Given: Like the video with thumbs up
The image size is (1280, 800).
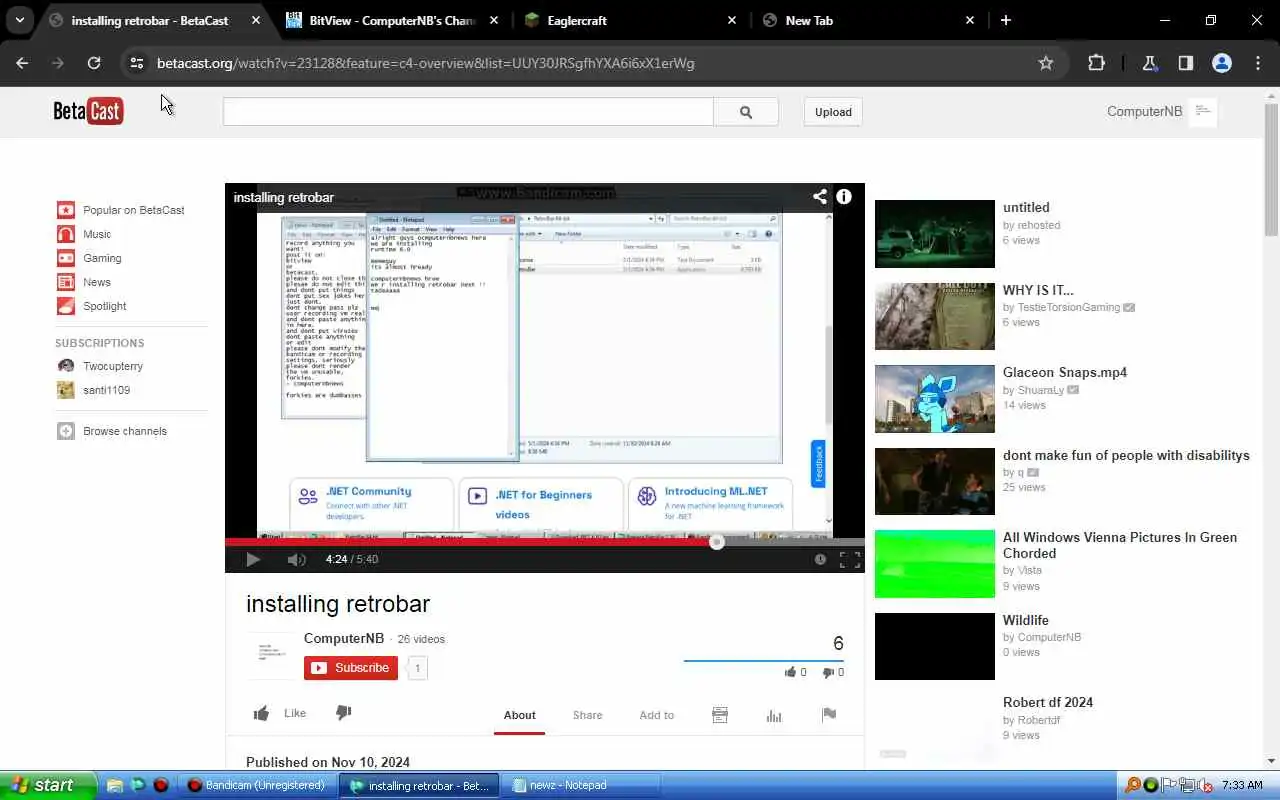Looking at the screenshot, I should point(262,713).
